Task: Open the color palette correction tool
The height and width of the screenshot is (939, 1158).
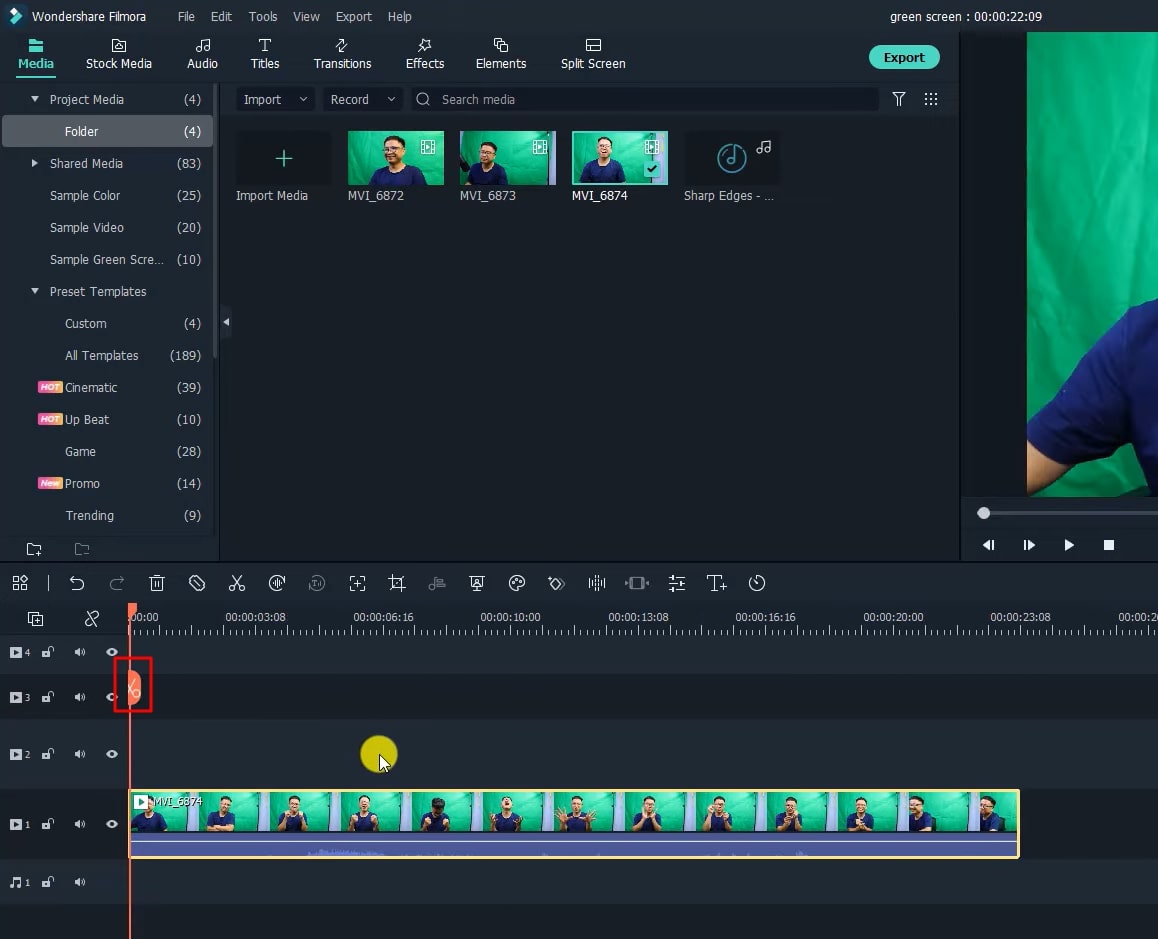Action: 517,583
